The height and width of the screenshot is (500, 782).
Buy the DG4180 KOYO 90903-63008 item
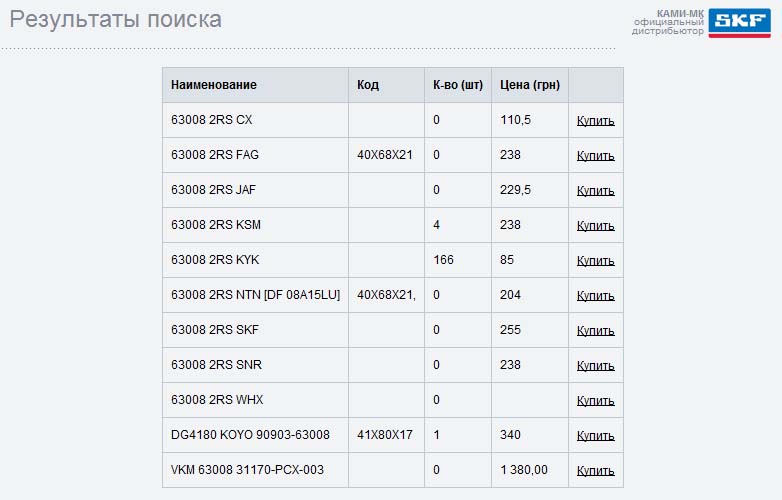click(x=595, y=436)
